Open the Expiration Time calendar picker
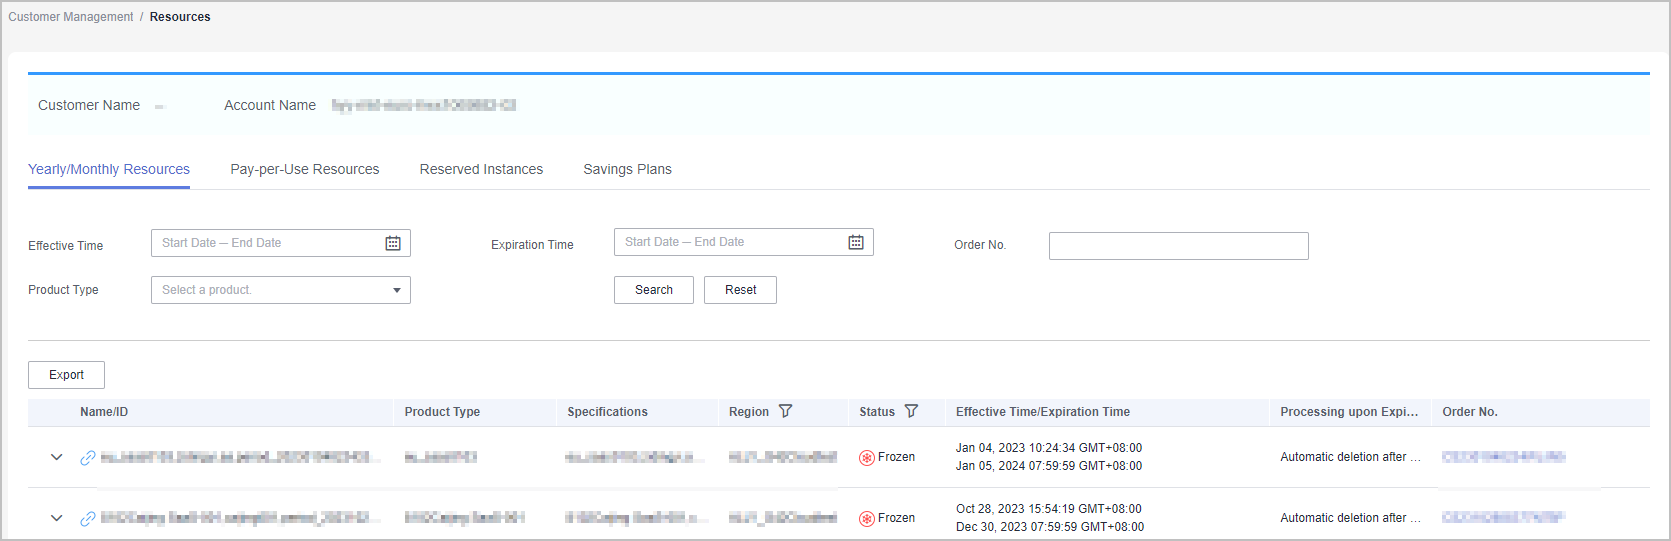This screenshot has width=1671, height=541. click(x=856, y=242)
